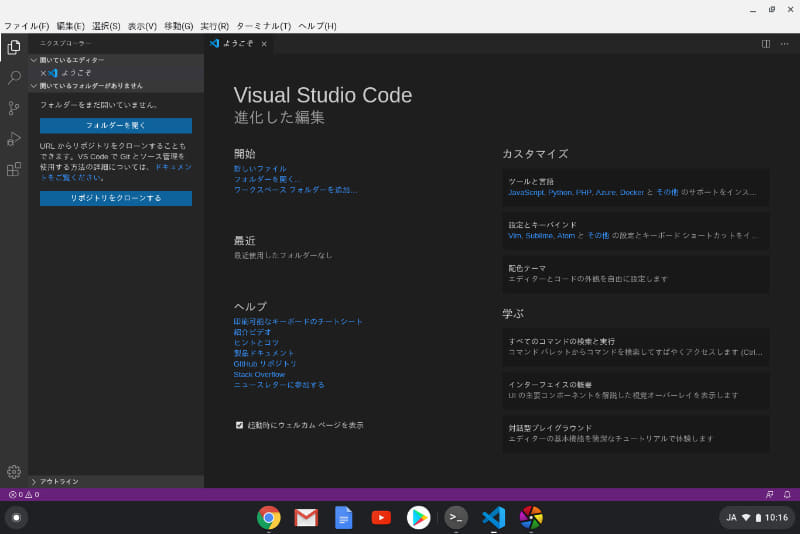Open the 編集(E) menu
The width and height of the screenshot is (800, 534).
click(70, 26)
